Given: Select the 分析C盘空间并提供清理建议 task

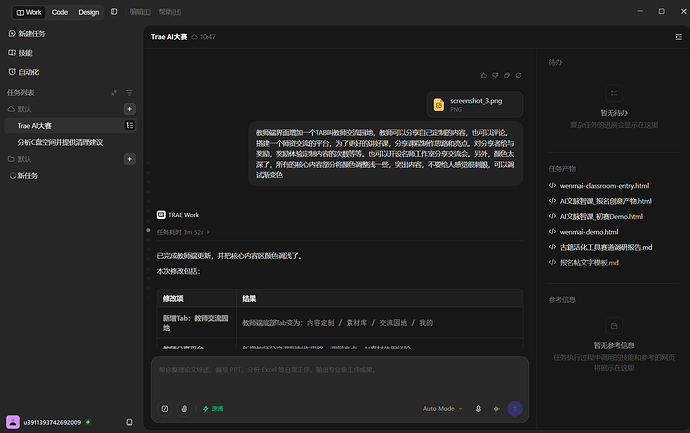Looking at the screenshot, I should tap(60, 142).
